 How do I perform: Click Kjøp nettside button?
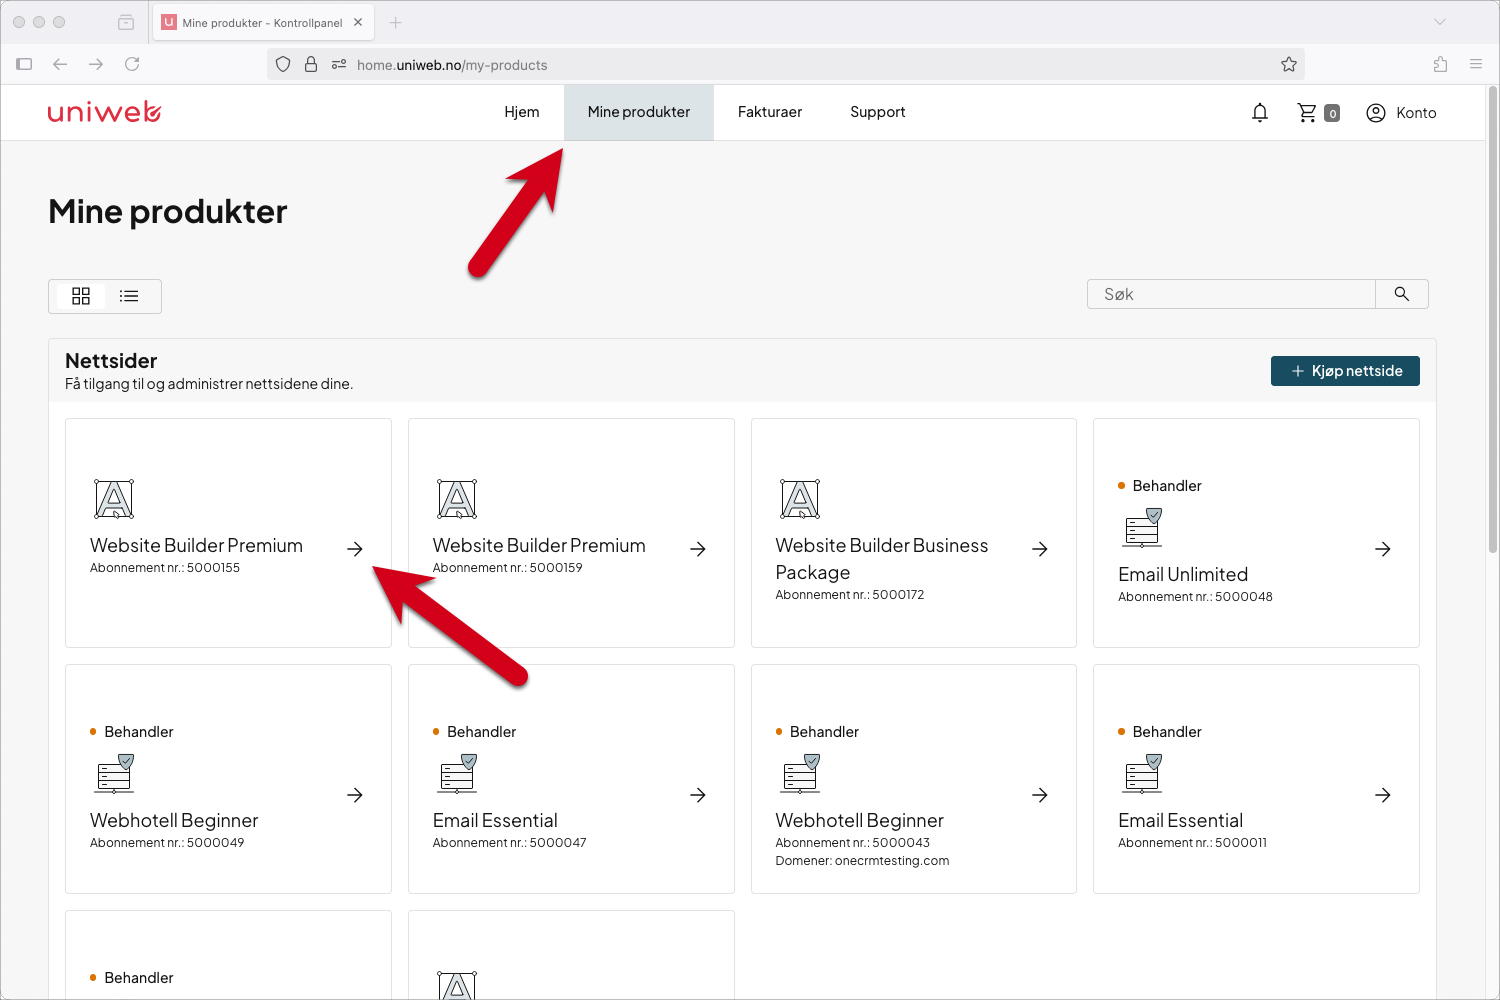(1345, 371)
